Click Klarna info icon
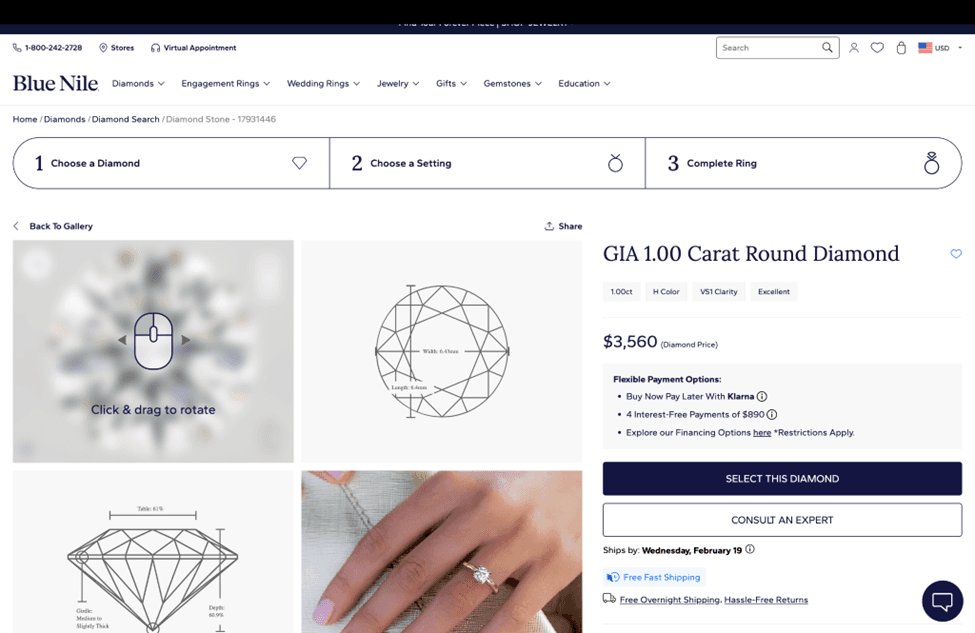Image resolution: width=975 pixels, height=633 pixels. [762, 396]
